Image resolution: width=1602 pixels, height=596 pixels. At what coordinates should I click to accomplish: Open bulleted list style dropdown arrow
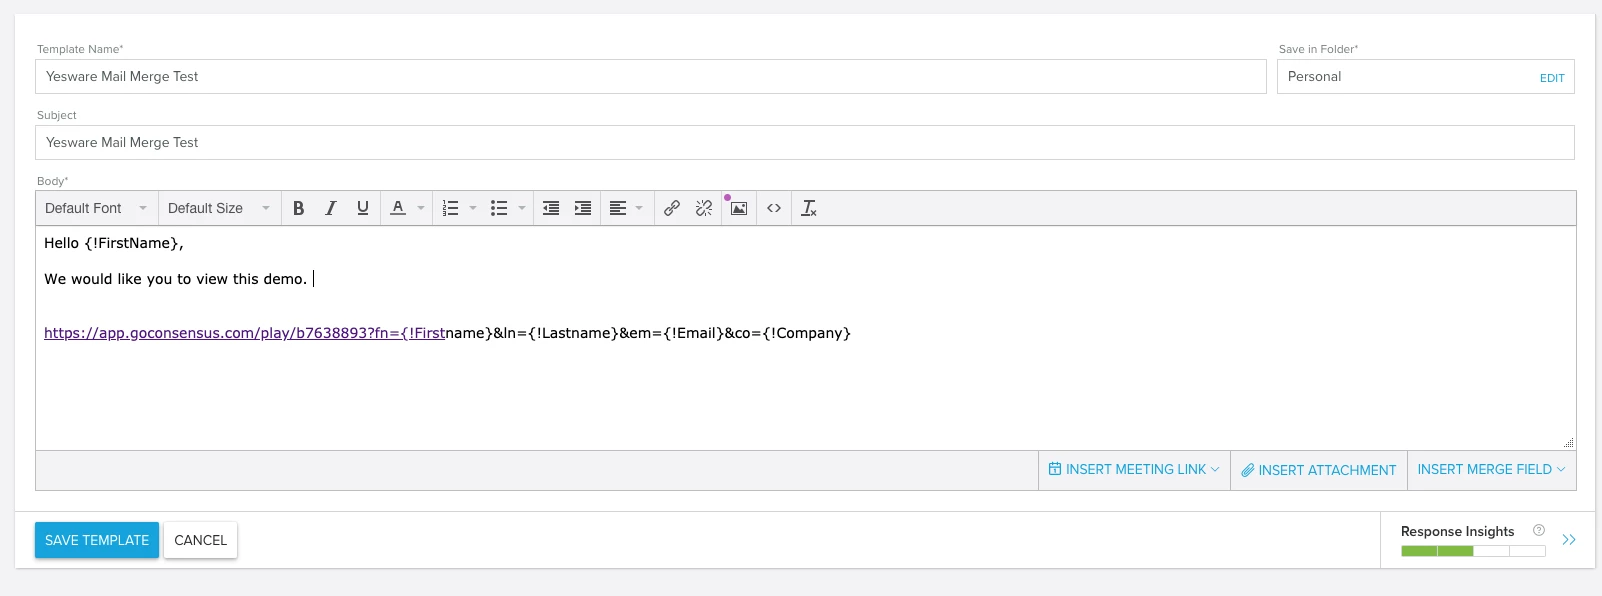coord(521,208)
